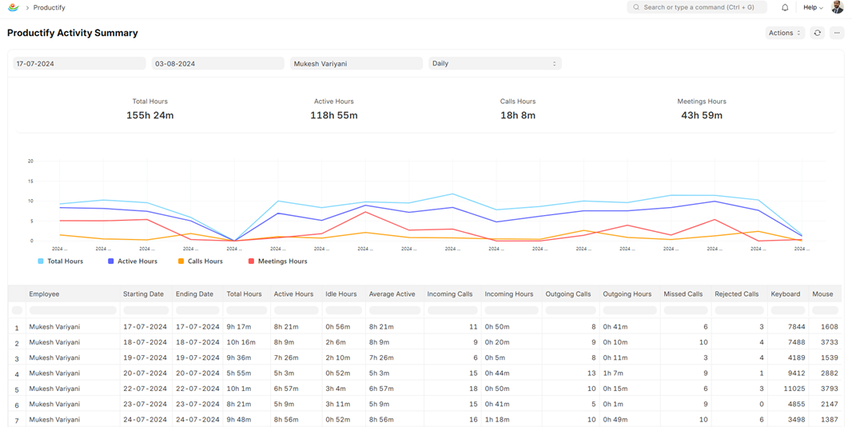Click the Calls Hours 18h 8m card
This screenshot has width=852, height=427.
point(518,109)
